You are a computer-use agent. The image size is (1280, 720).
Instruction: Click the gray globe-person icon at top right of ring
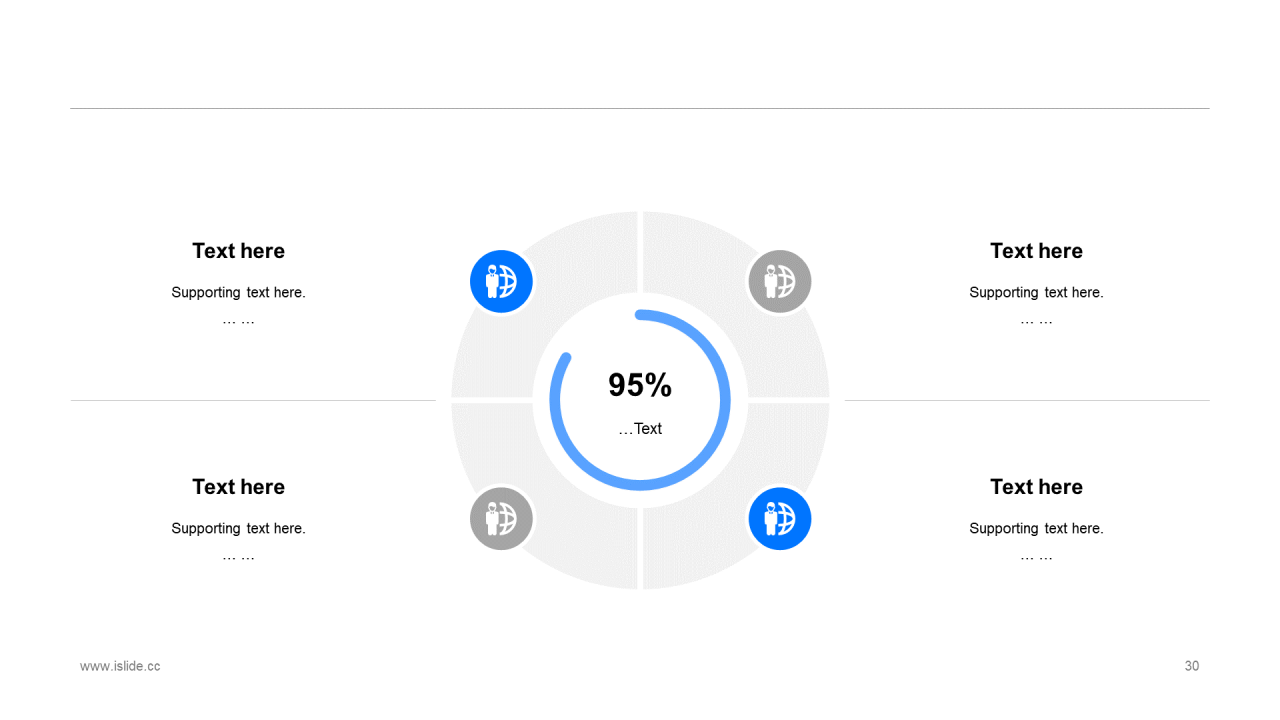coord(779,282)
